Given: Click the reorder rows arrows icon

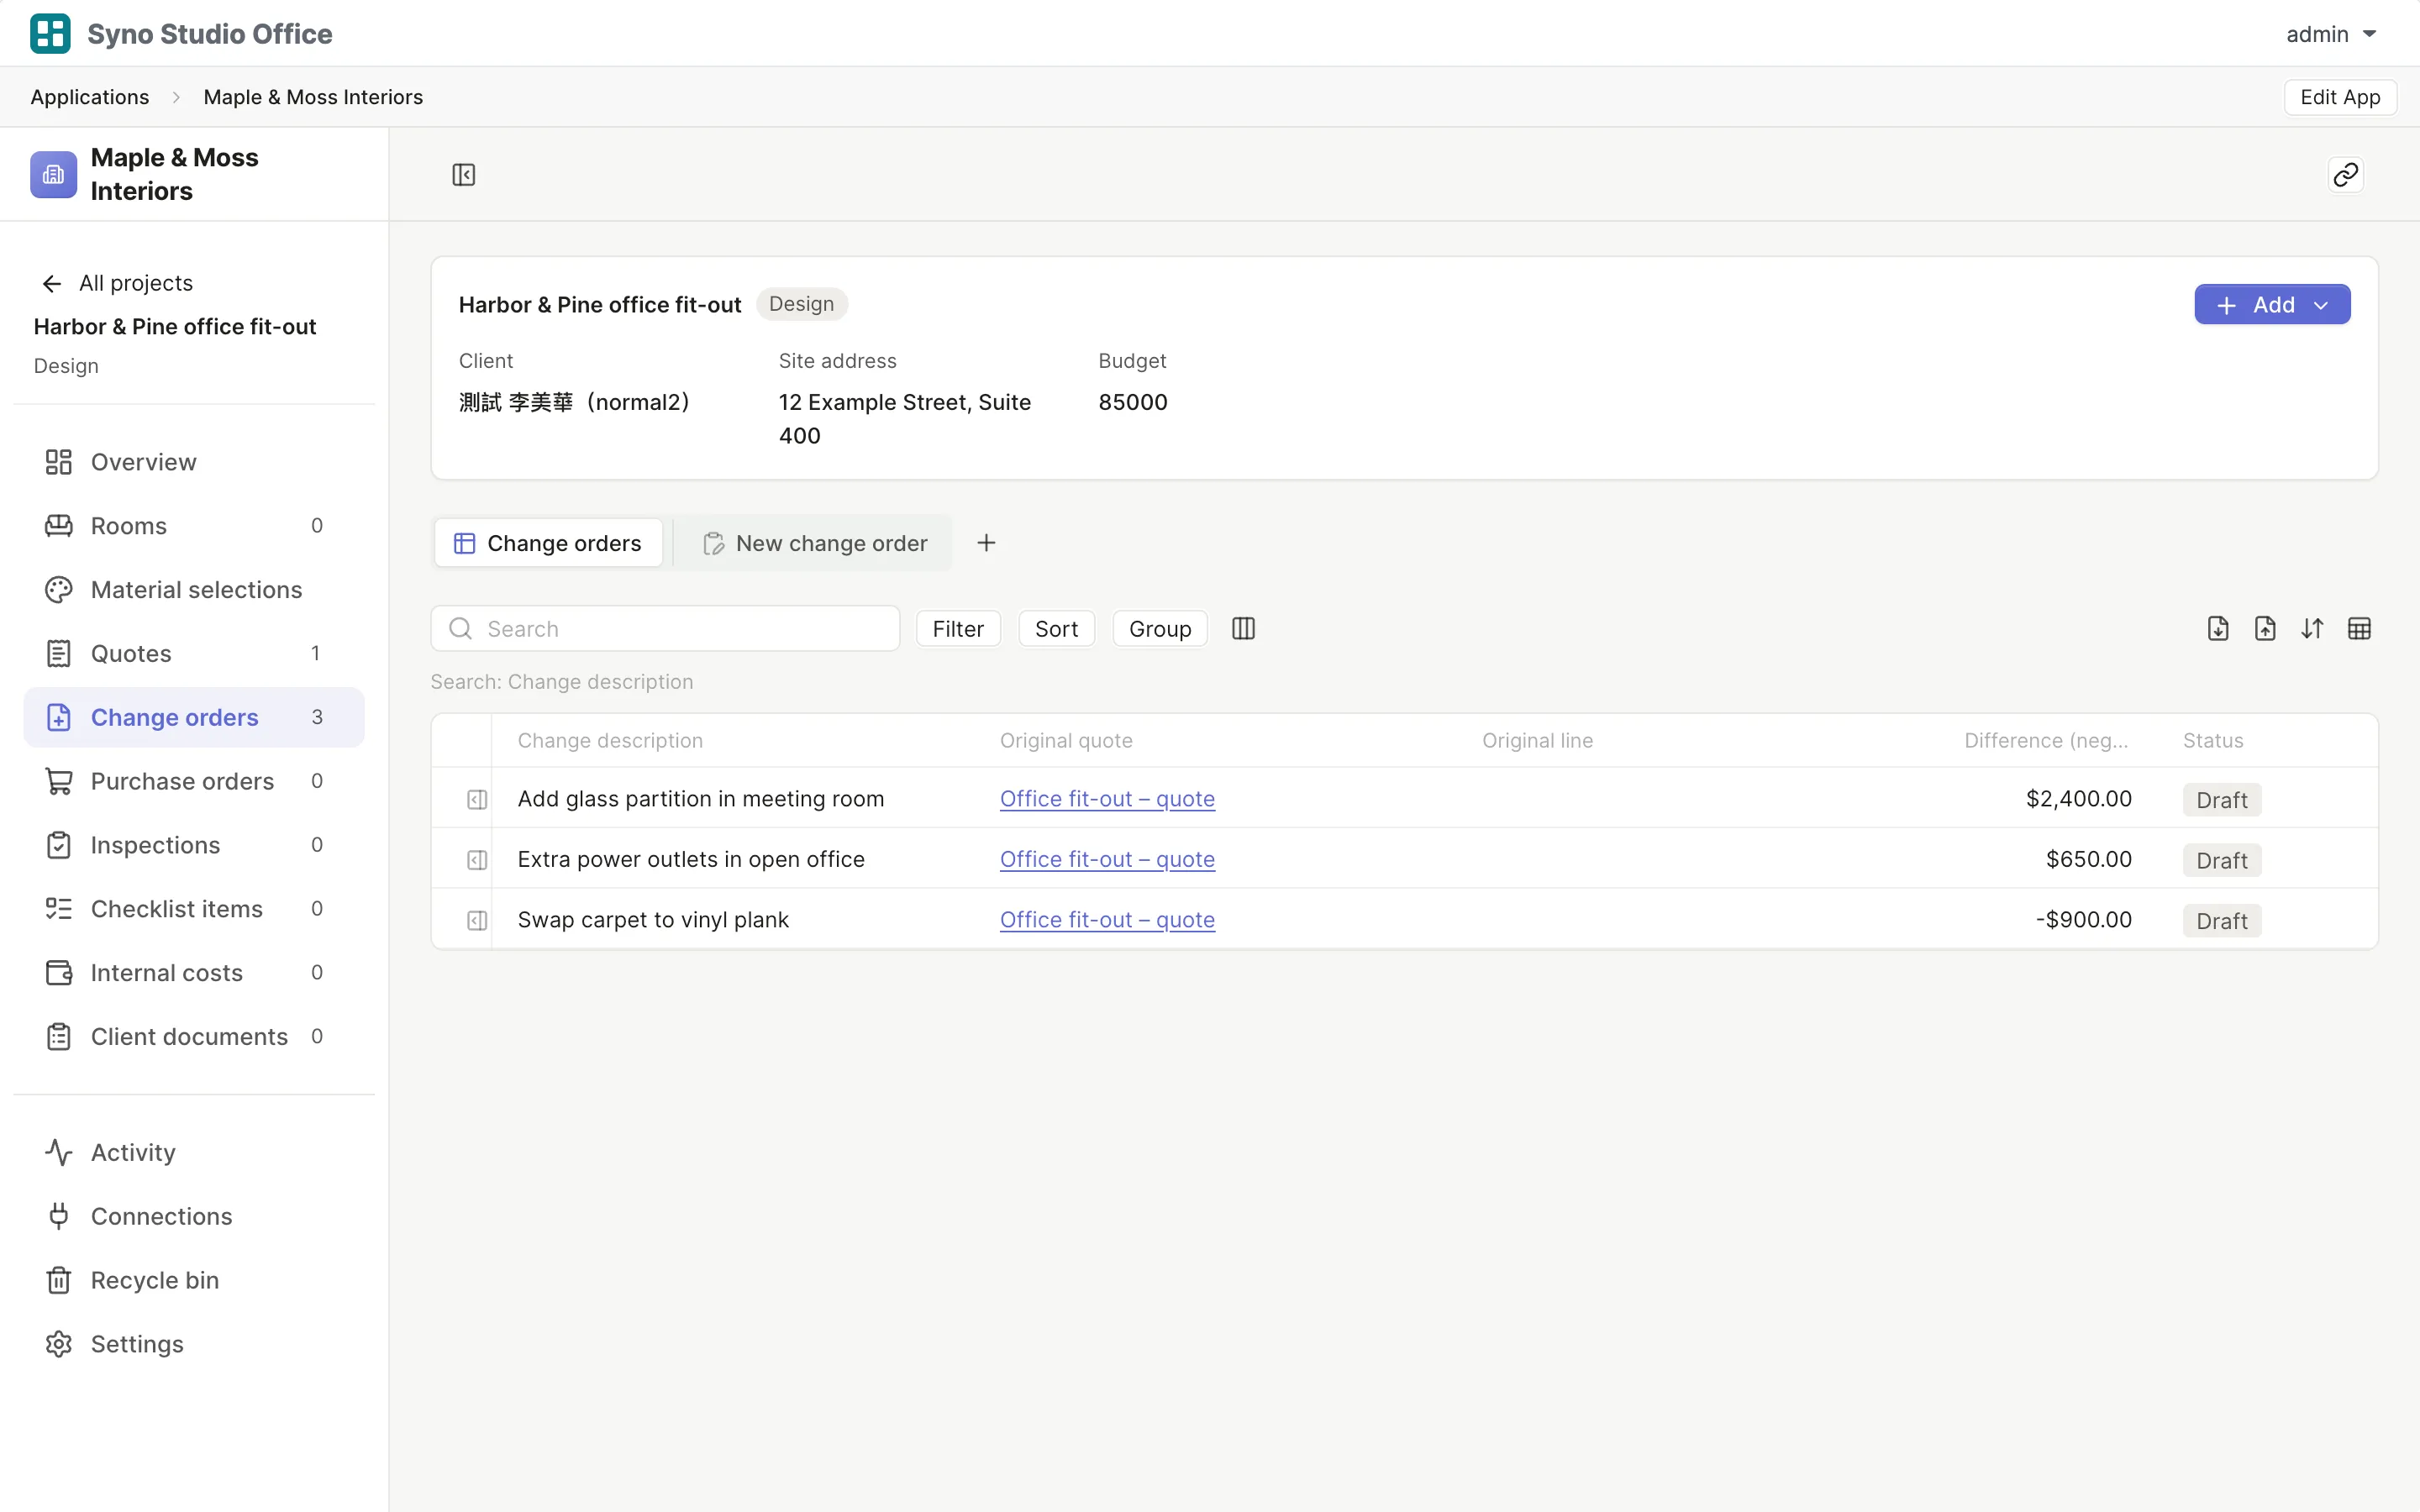Looking at the screenshot, I should (x=2312, y=629).
